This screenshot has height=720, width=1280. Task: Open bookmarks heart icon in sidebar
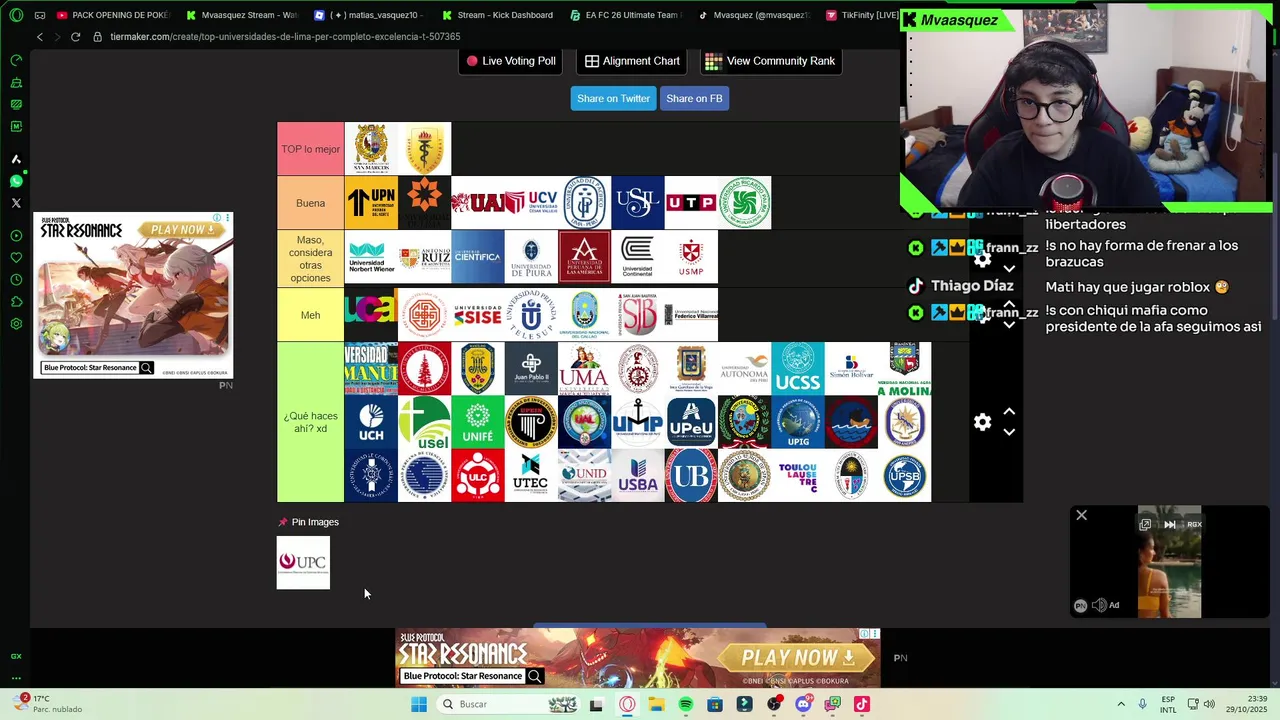click(x=16, y=258)
